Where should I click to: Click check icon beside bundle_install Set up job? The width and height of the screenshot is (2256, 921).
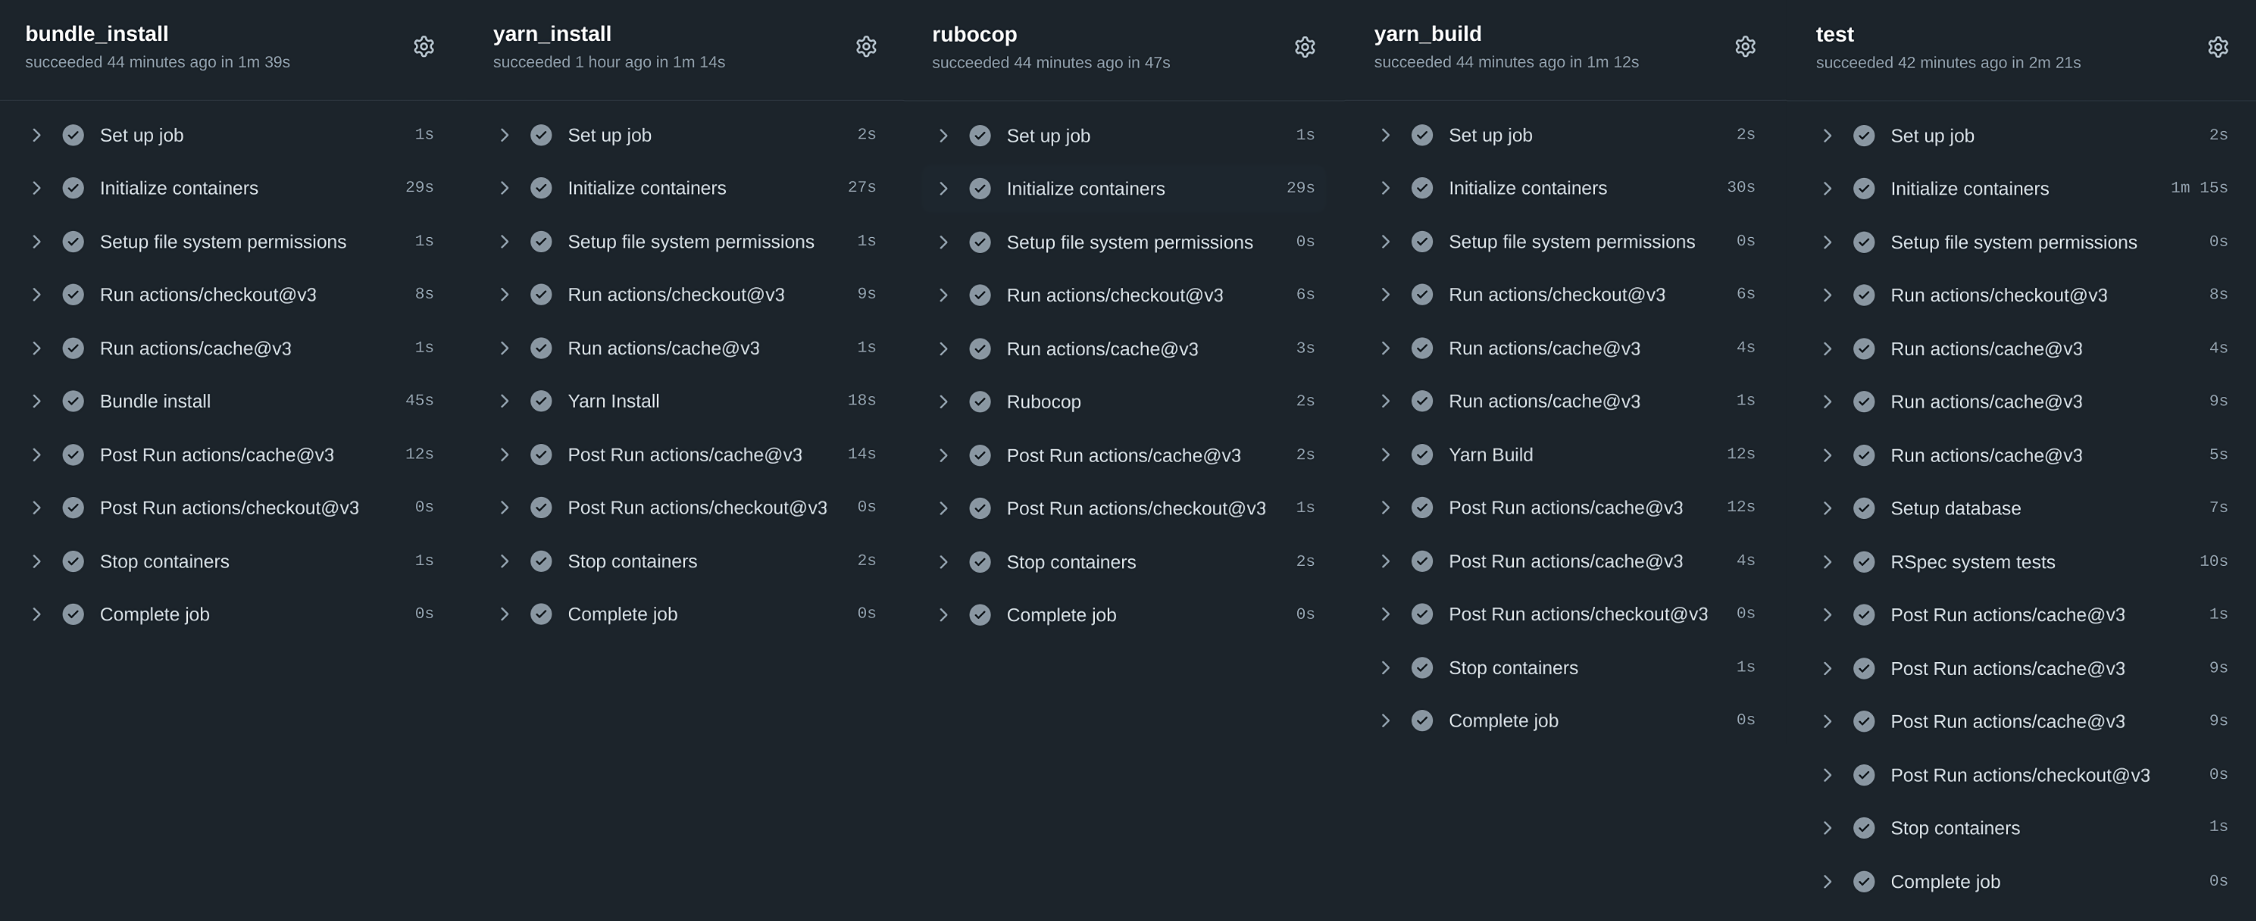click(73, 135)
